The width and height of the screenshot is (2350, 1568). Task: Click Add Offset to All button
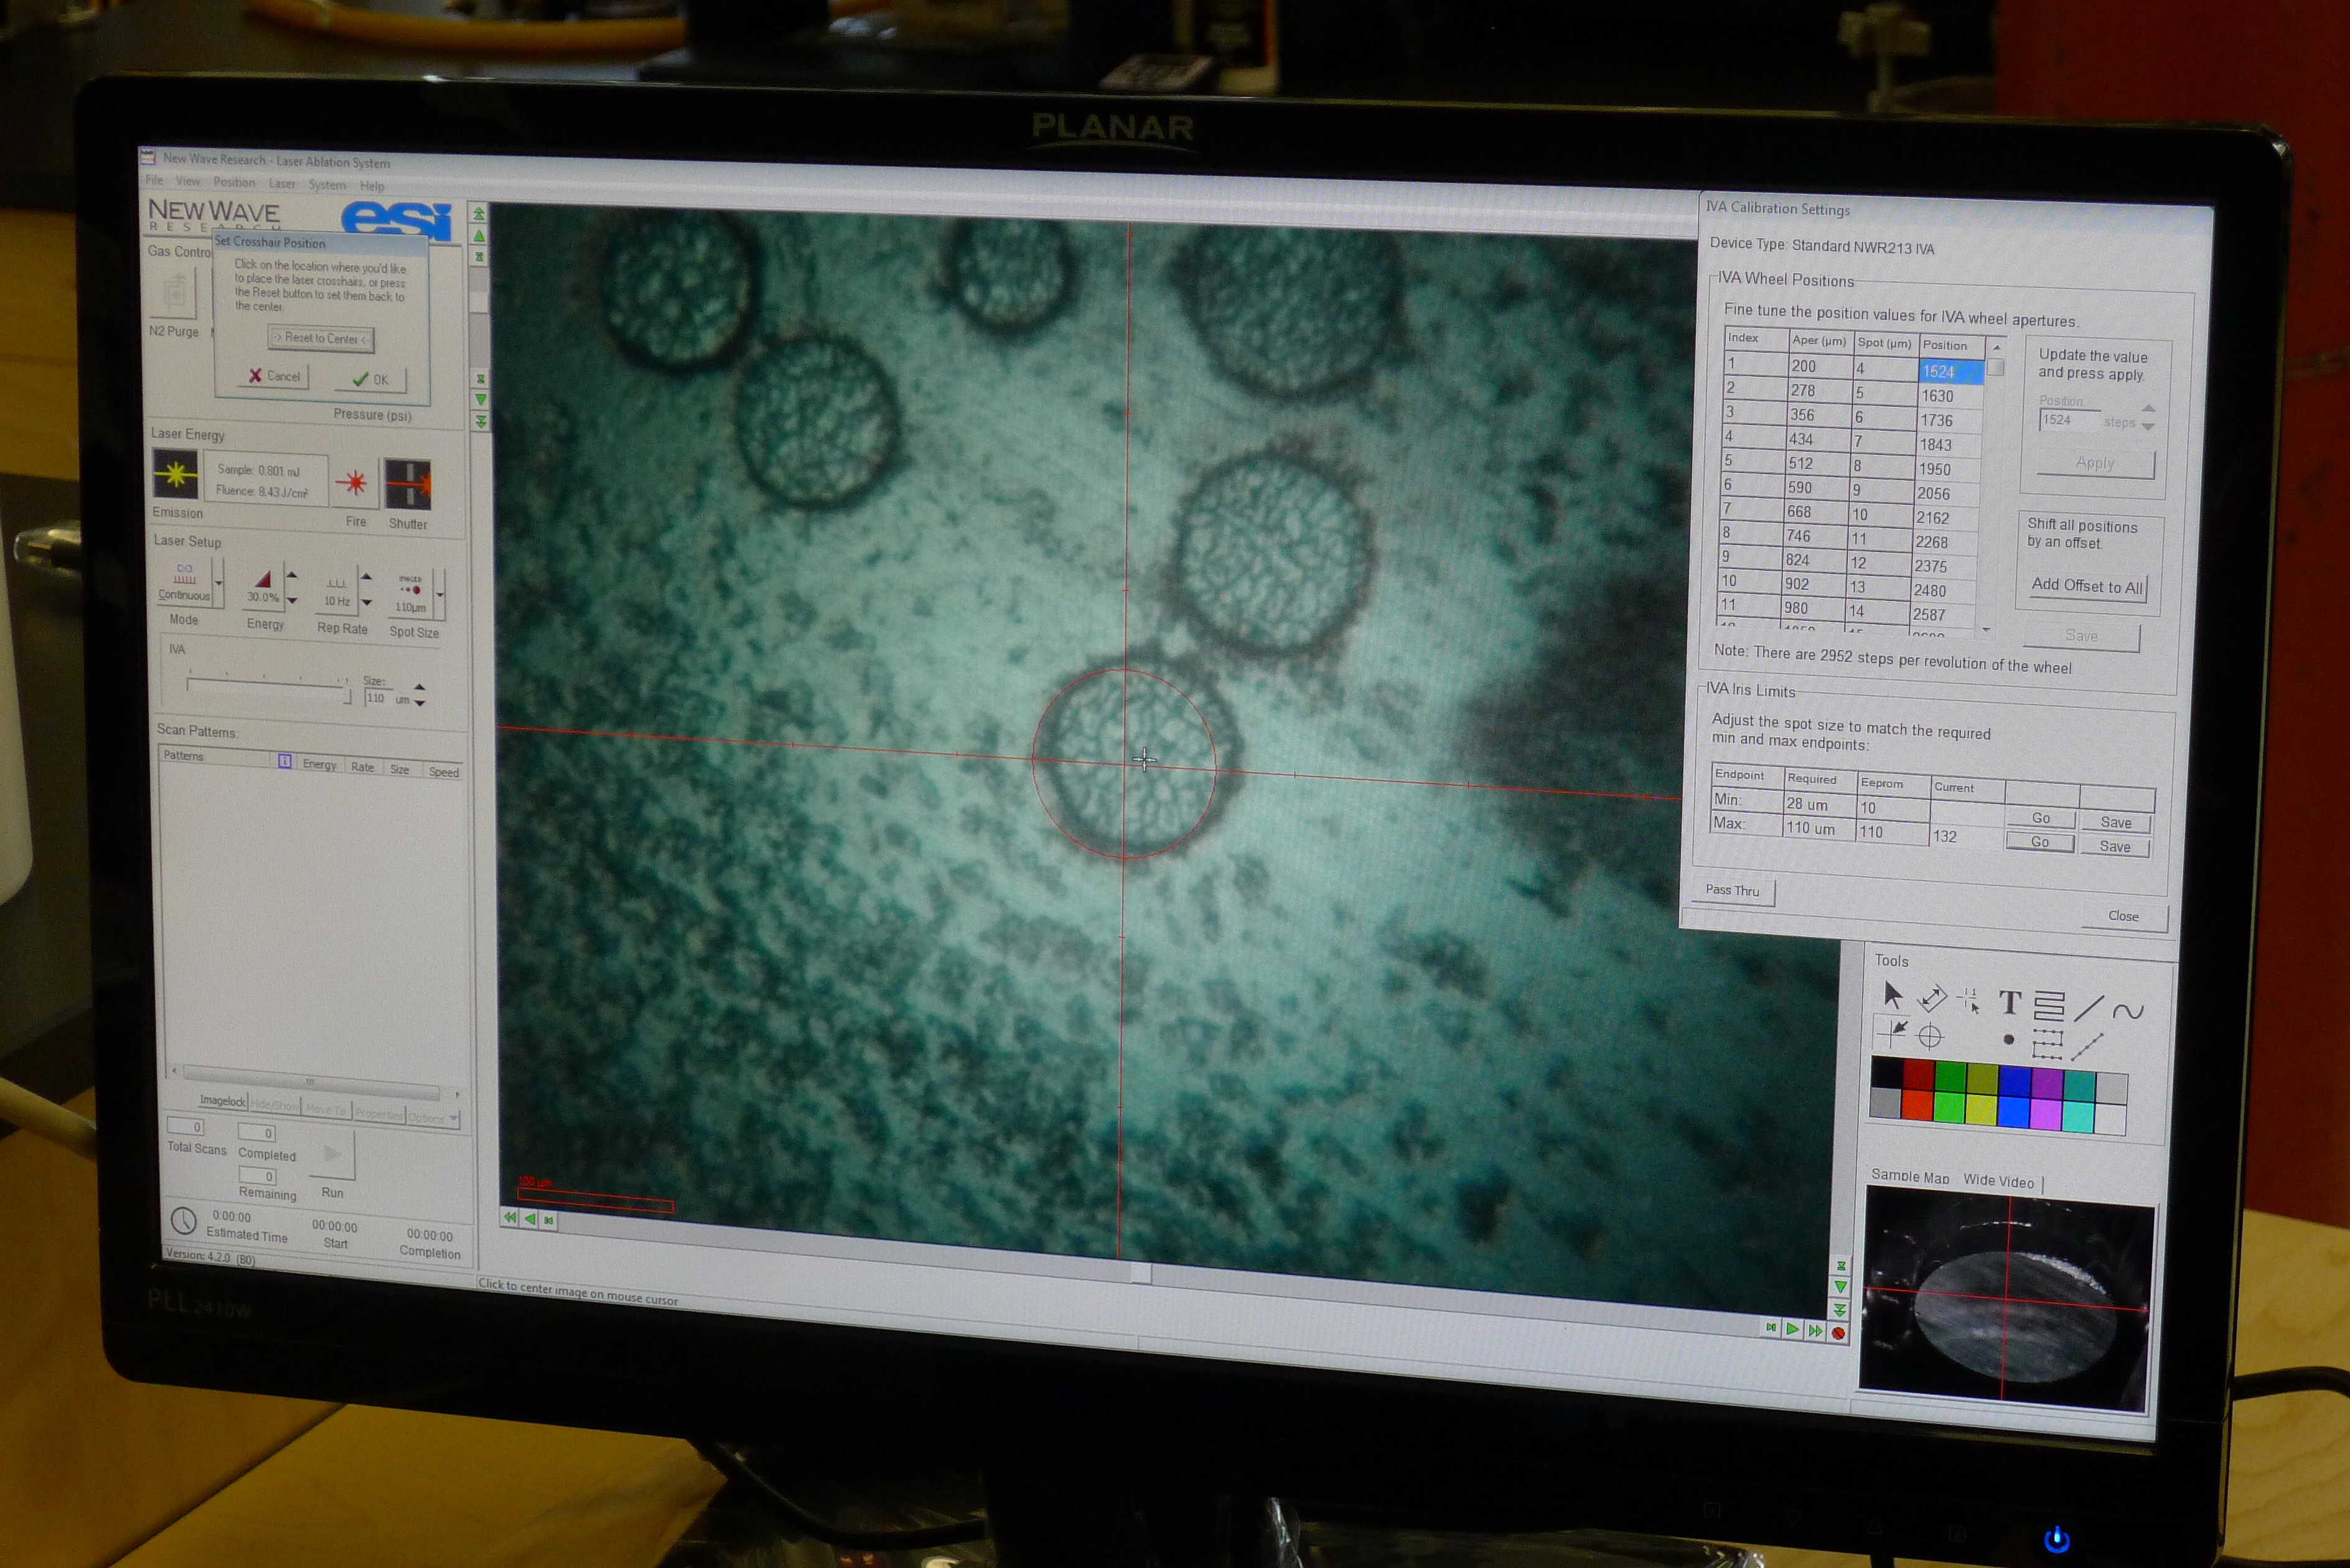(x=2087, y=586)
